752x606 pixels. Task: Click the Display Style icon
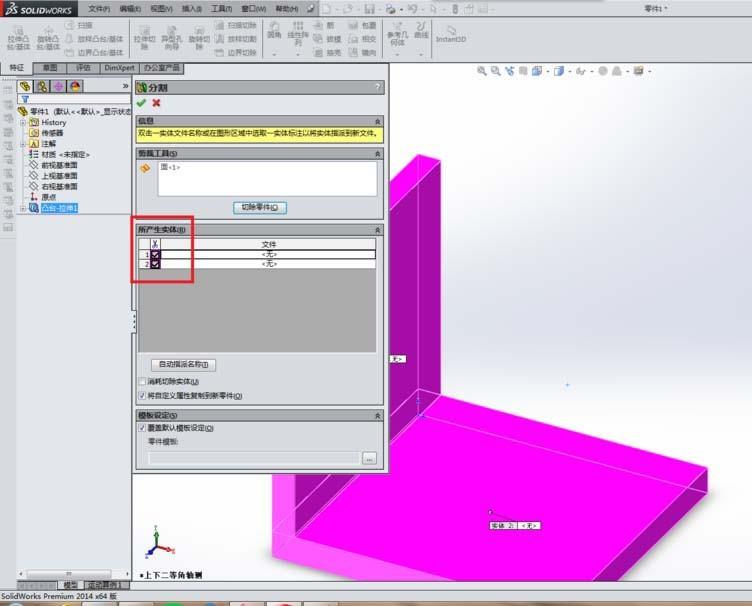pyautogui.click(x=559, y=71)
